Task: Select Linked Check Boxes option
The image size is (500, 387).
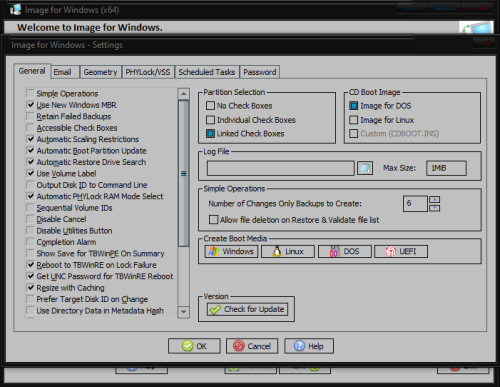Action: [x=210, y=134]
